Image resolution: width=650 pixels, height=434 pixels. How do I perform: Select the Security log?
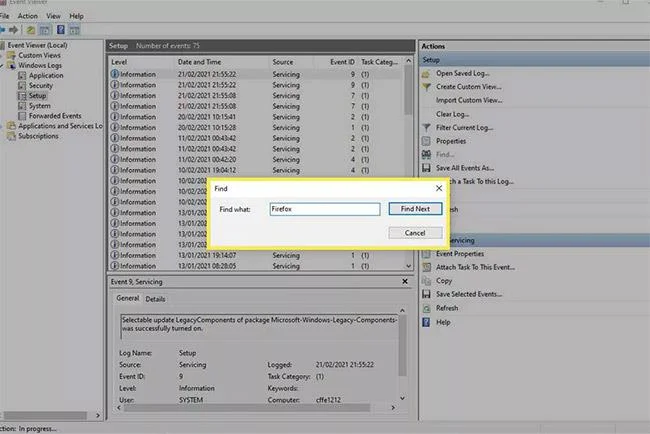(41, 85)
